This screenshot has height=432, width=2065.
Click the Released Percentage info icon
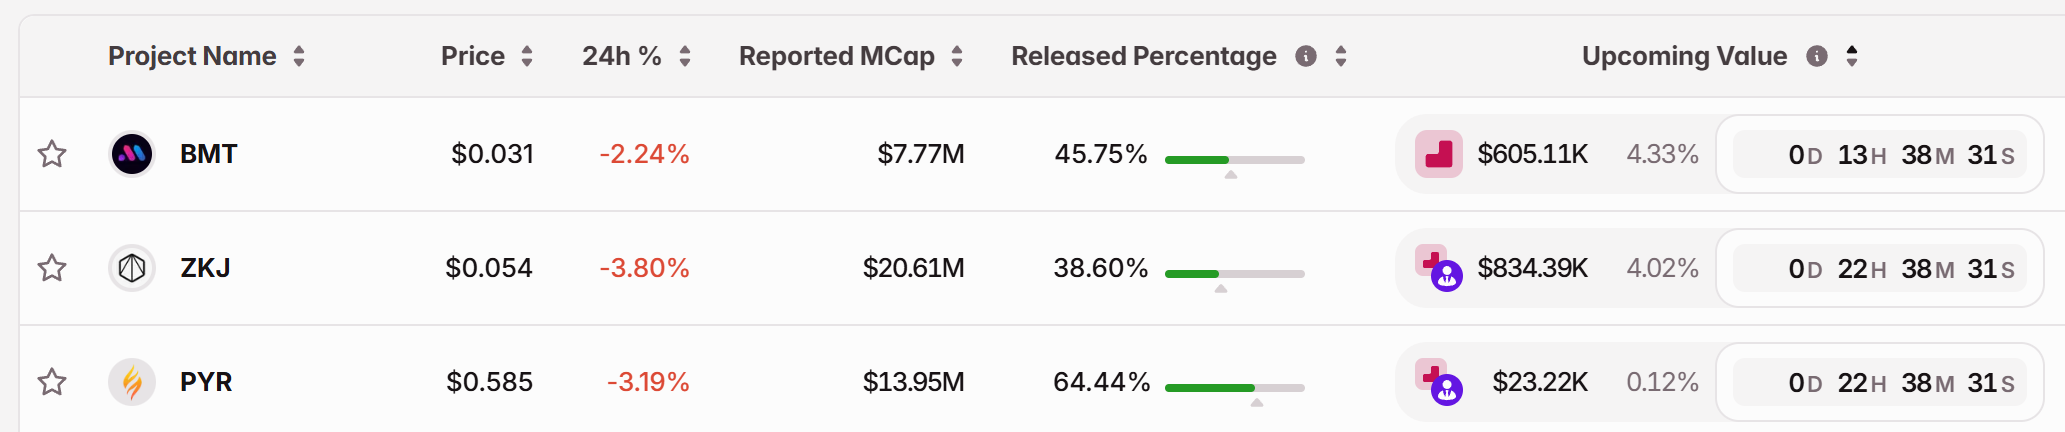click(1305, 56)
